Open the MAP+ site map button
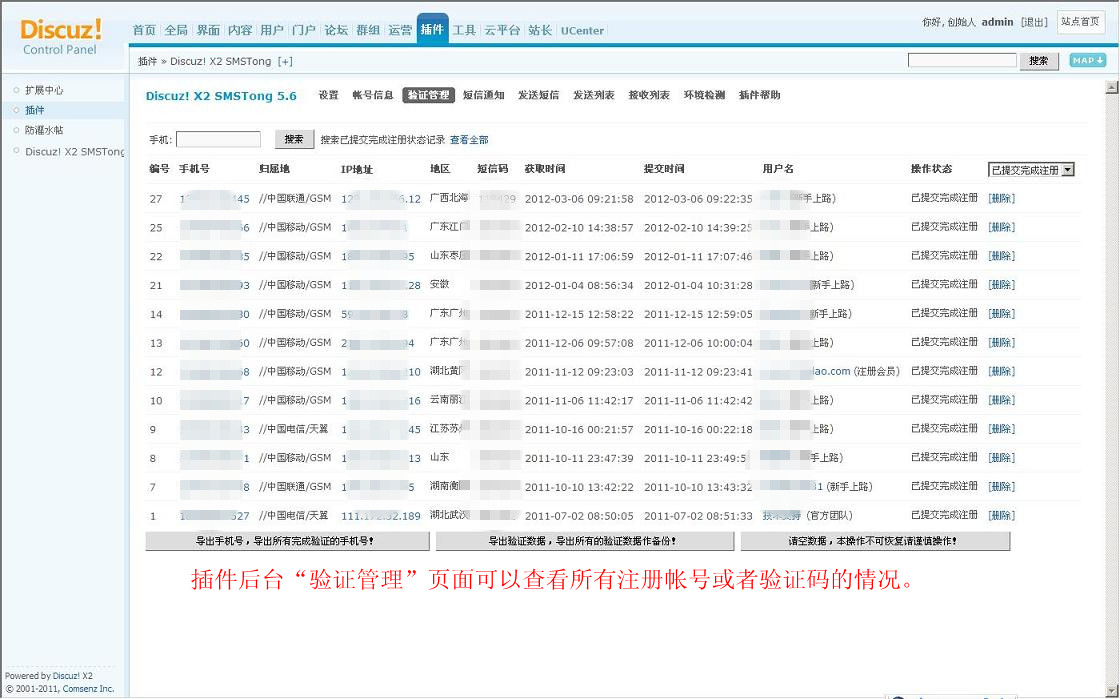Image resolution: width=1120 pixels, height=699 pixels. tap(1087, 61)
